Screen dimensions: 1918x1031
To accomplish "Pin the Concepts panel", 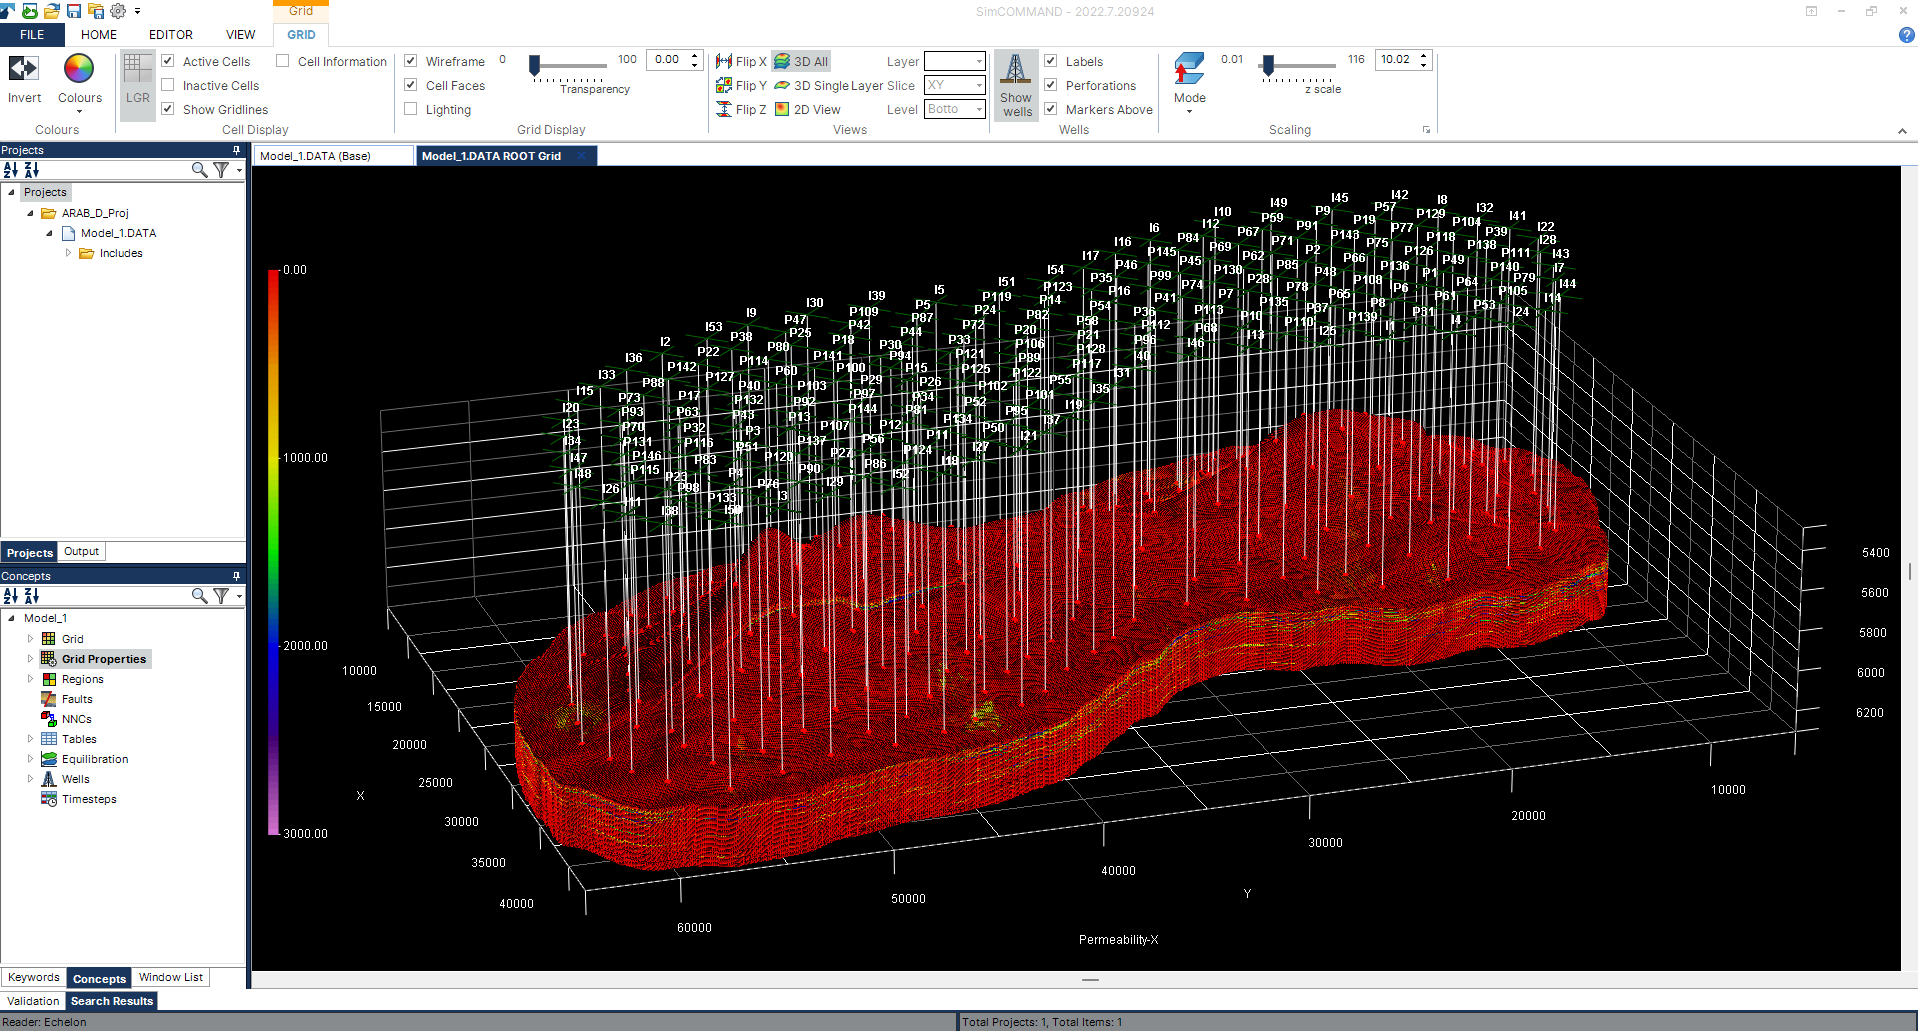I will click(237, 576).
